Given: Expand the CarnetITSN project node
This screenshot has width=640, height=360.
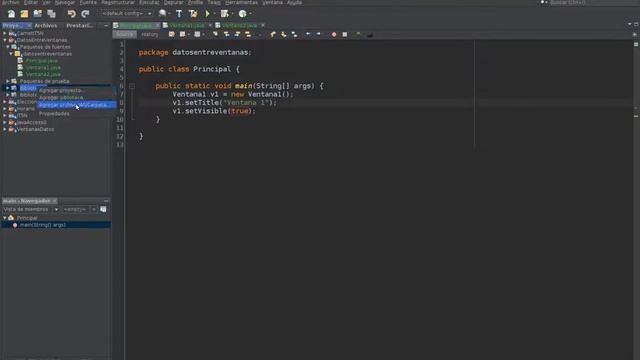Looking at the screenshot, I should 5,33.
